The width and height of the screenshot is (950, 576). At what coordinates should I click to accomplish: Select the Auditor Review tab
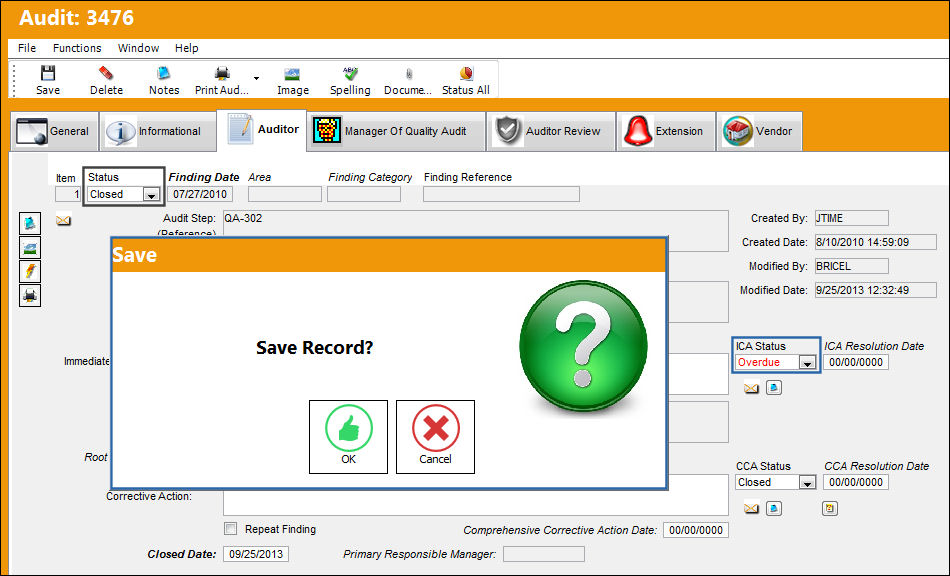[551, 131]
